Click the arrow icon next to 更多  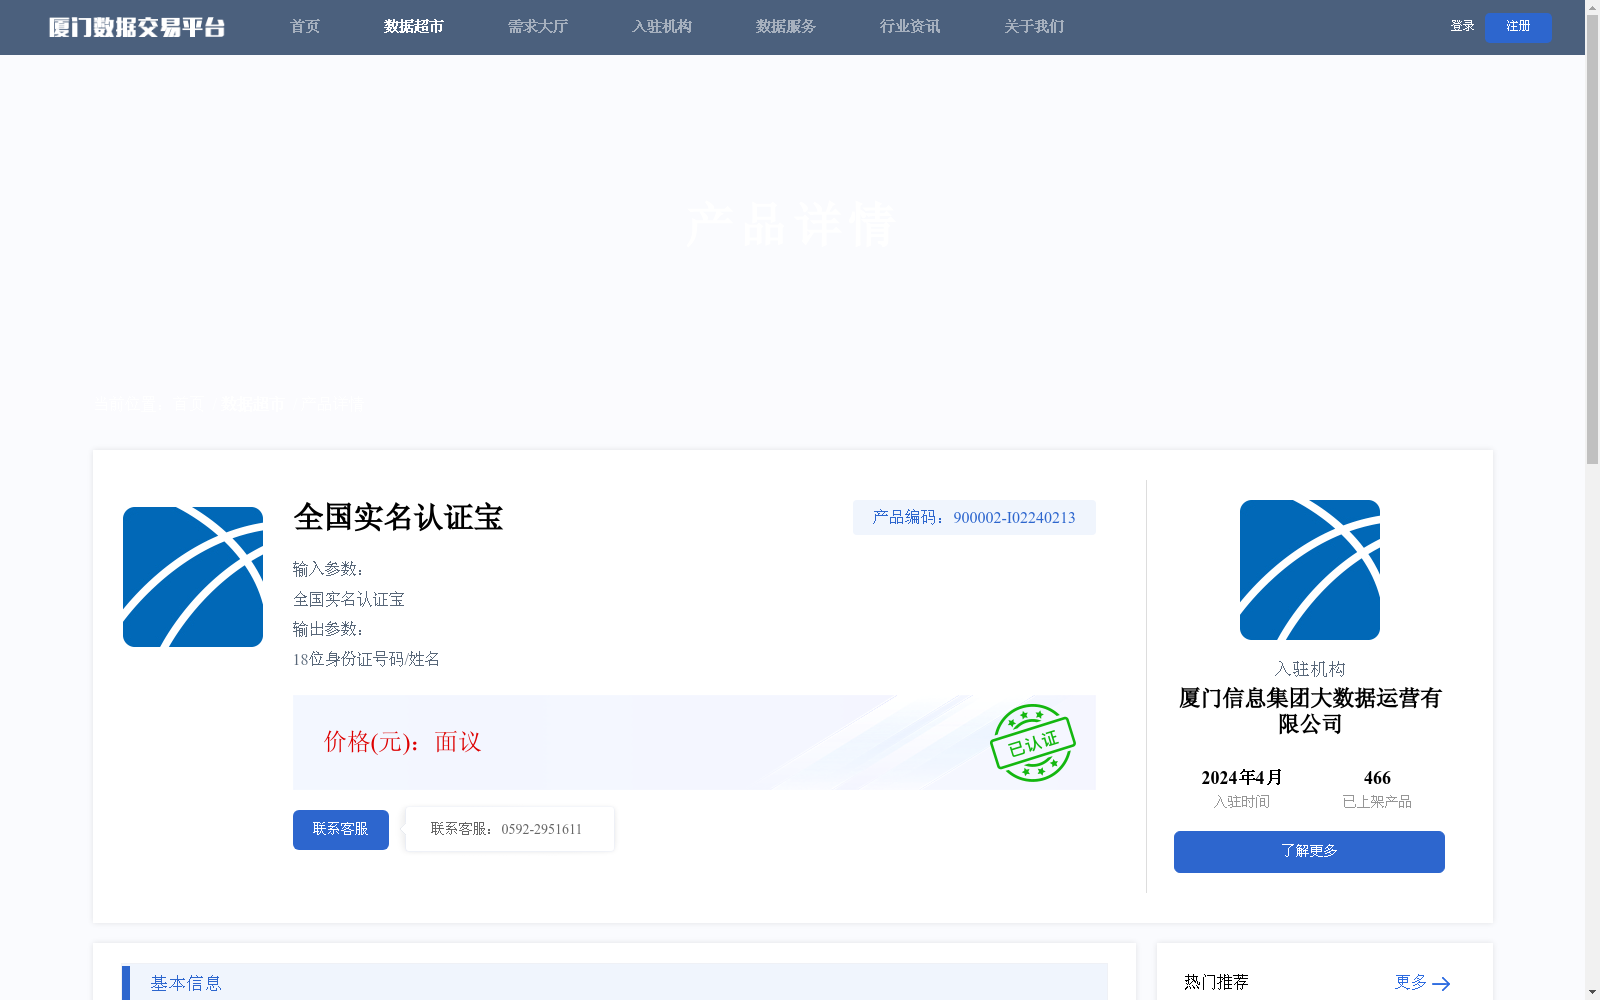(1441, 984)
